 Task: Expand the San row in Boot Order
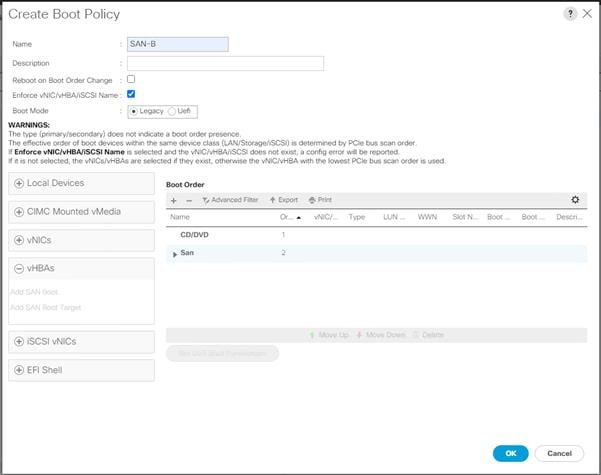coord(175,254)
